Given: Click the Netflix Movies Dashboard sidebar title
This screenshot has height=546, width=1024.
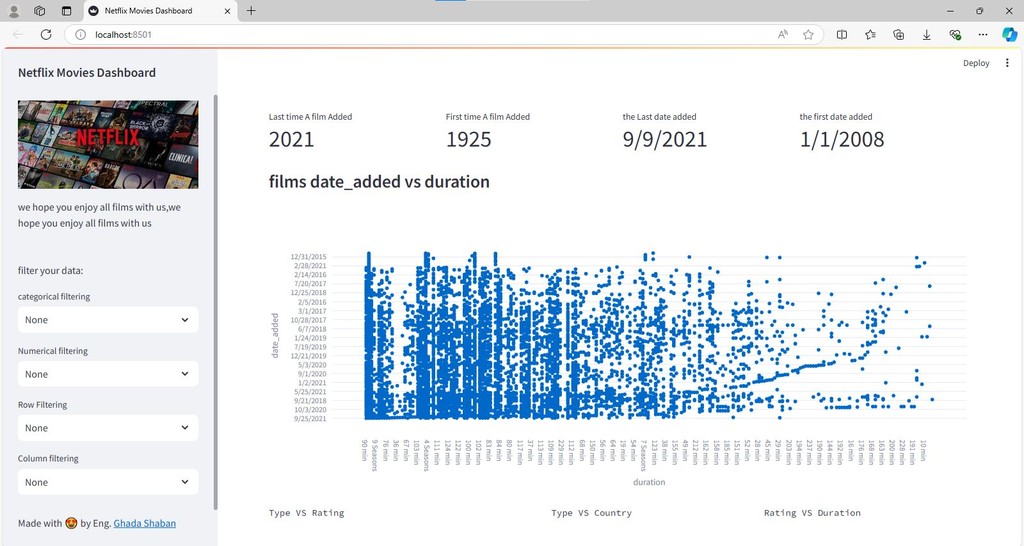Looking at the screenshot, I should pos(87,72).
